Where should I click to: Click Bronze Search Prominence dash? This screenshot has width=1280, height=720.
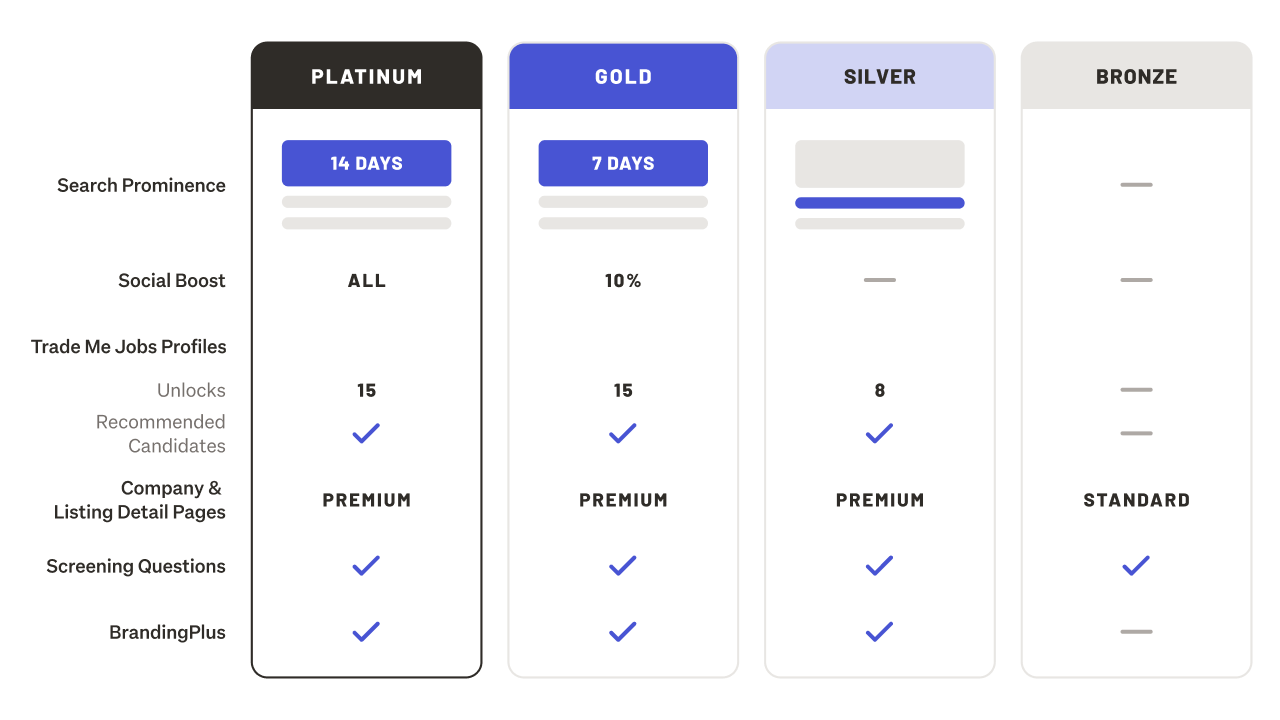[1136, 185]
